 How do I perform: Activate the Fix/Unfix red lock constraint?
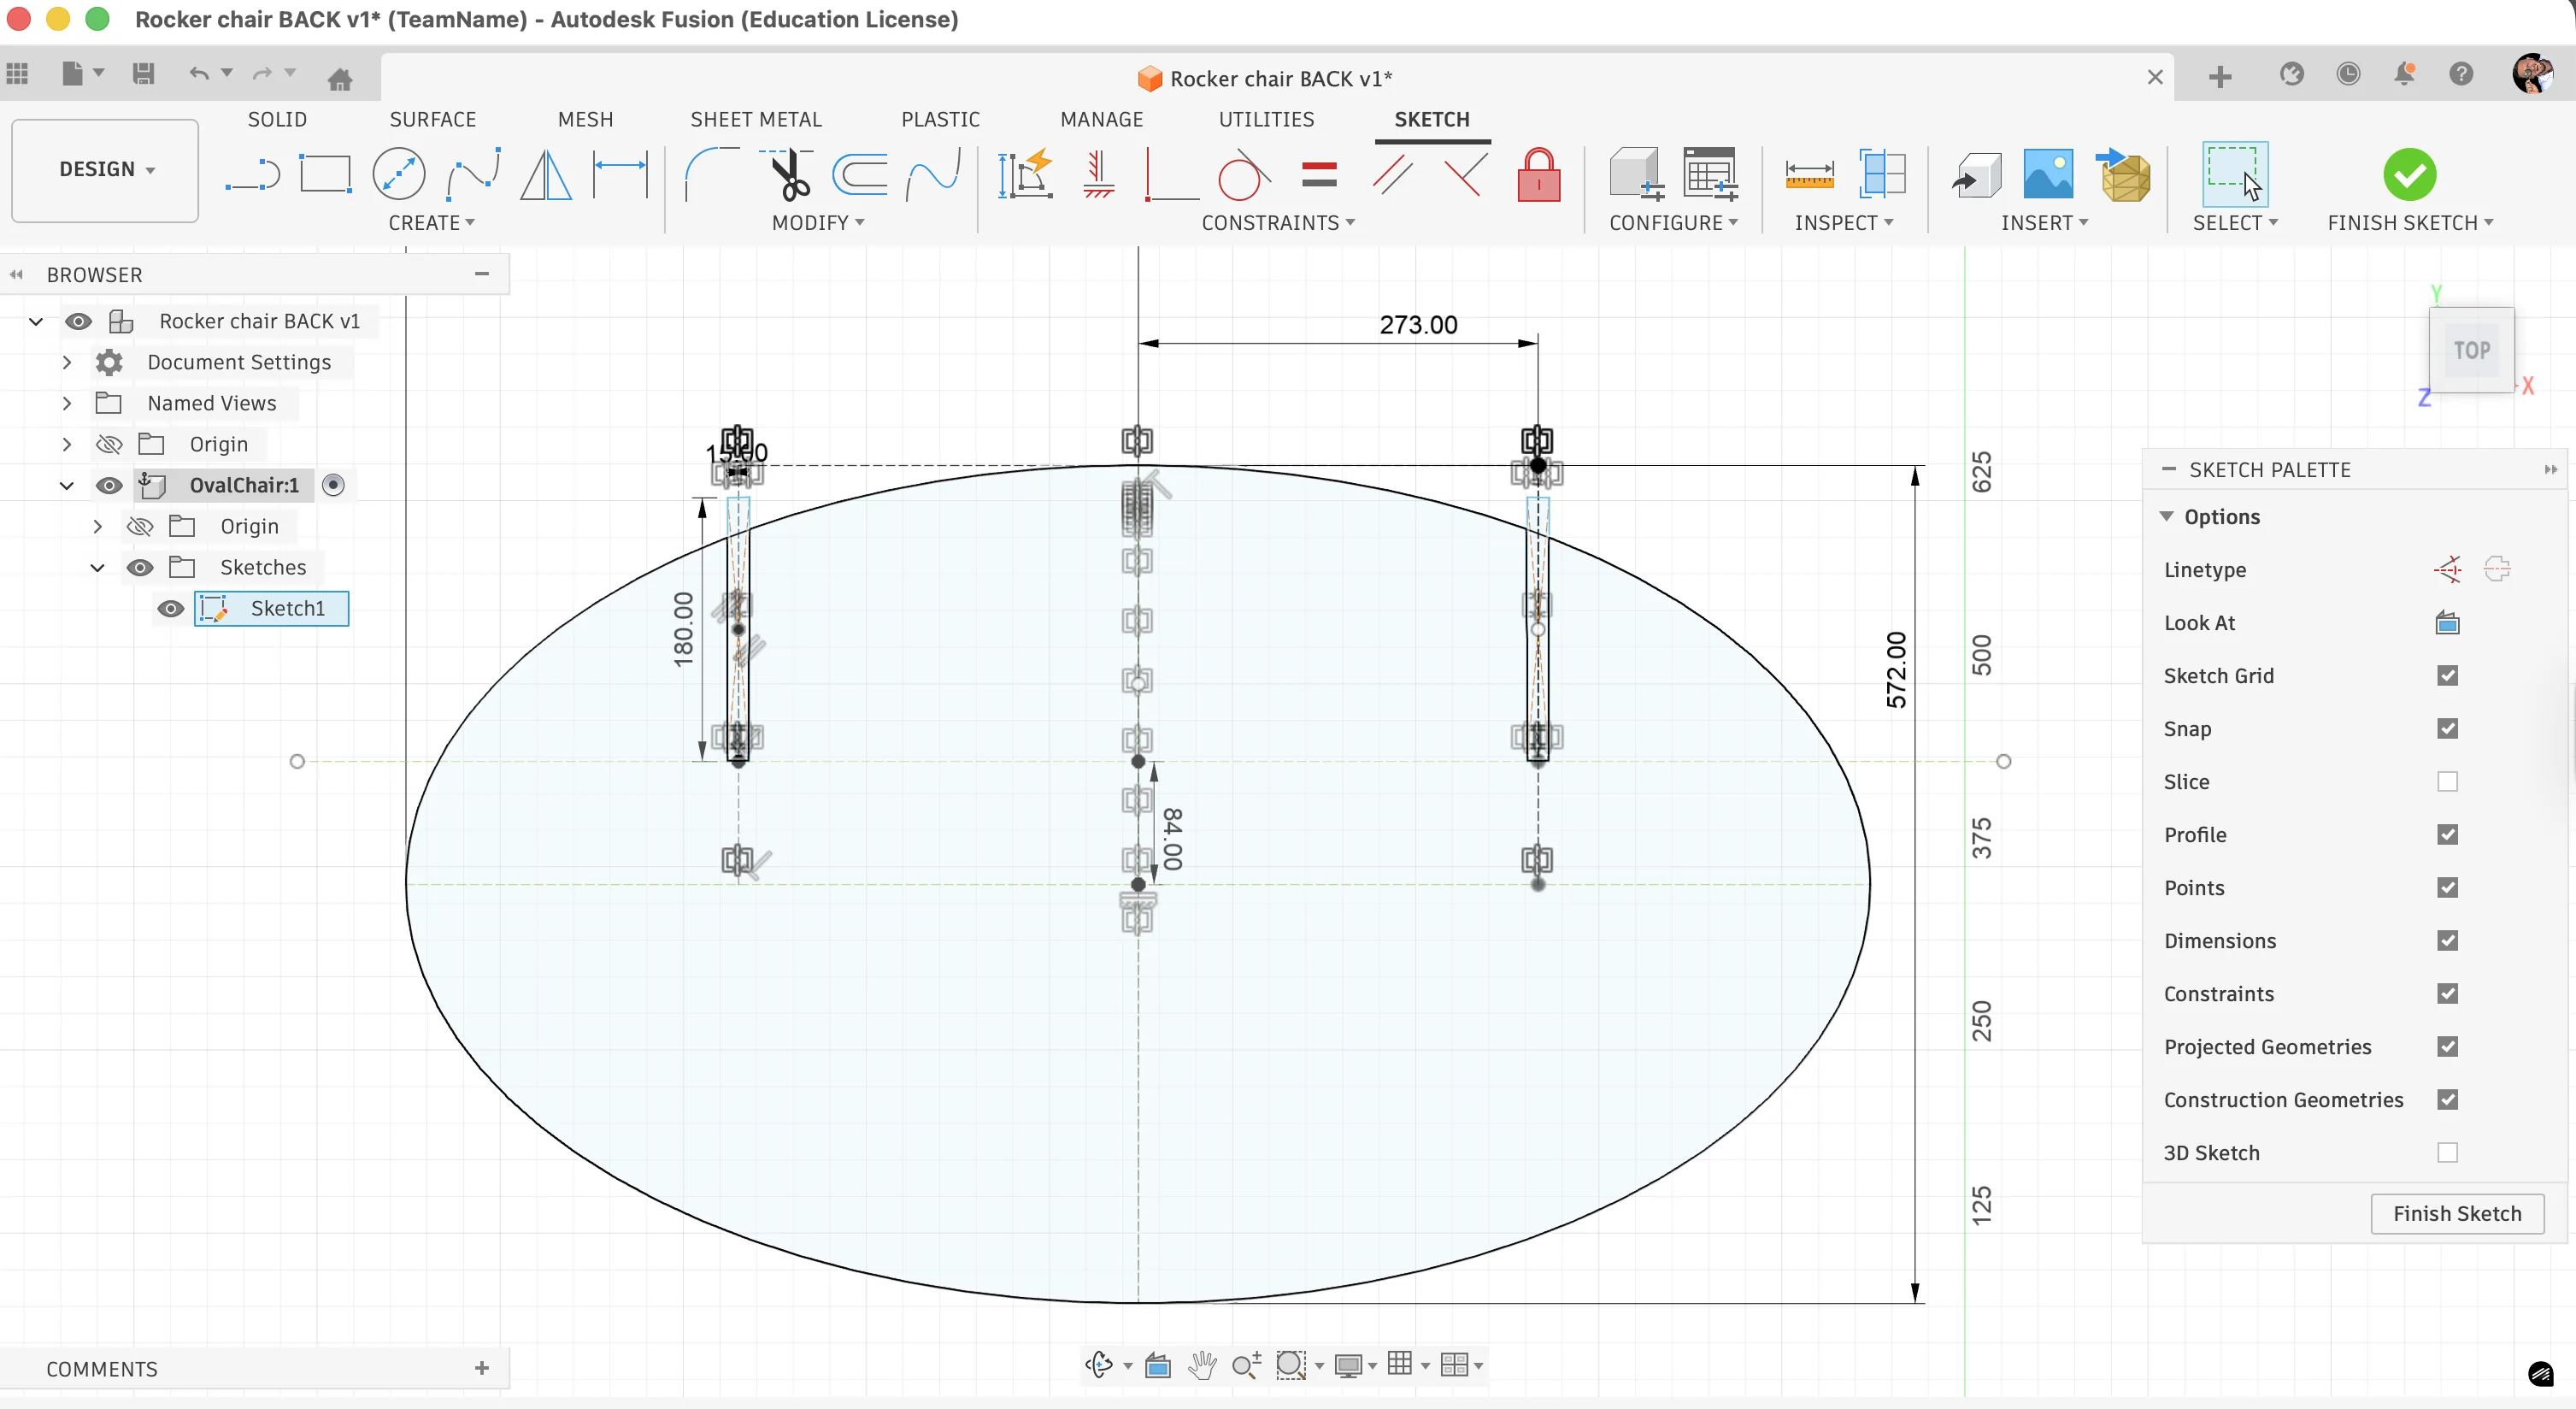[x=1538, y=175]
